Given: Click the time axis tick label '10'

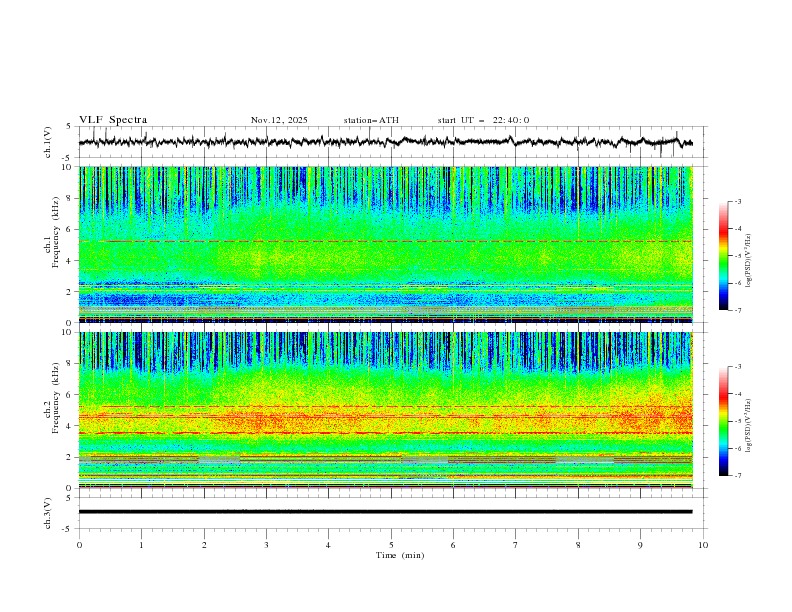Looking at the screenshot, I should pos(703,545).
